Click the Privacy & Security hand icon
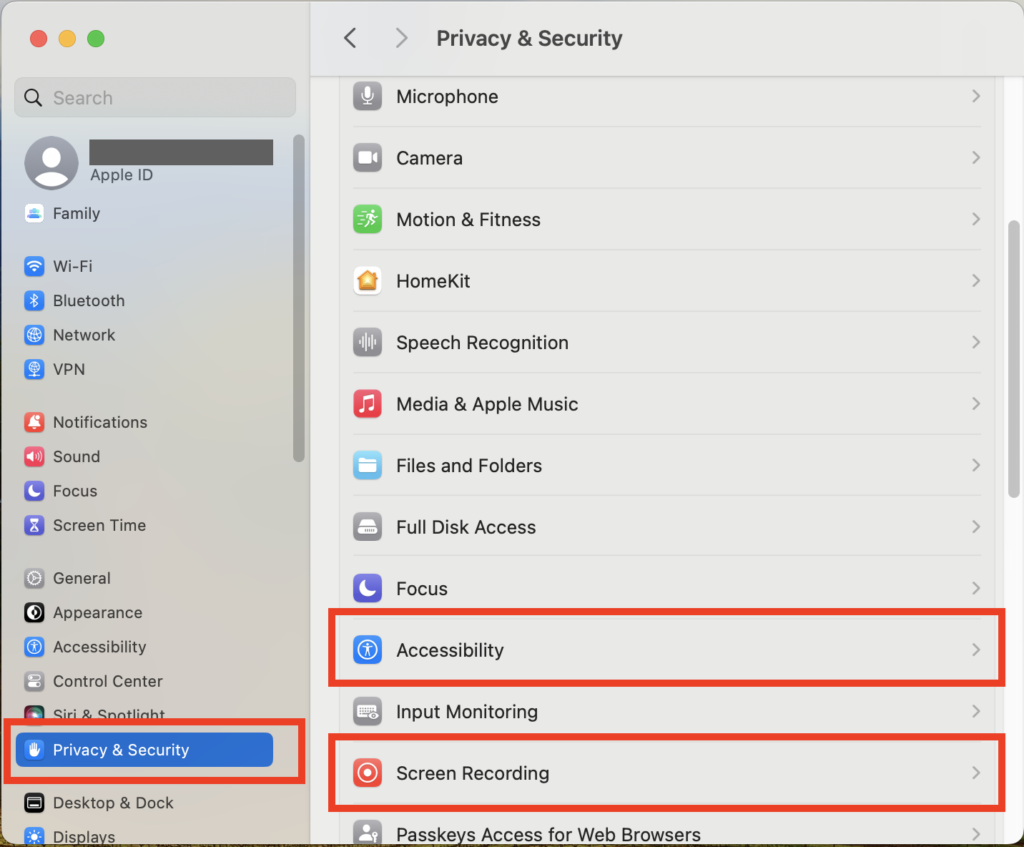This screenshot has width=1024, height=847. (35, 750)
